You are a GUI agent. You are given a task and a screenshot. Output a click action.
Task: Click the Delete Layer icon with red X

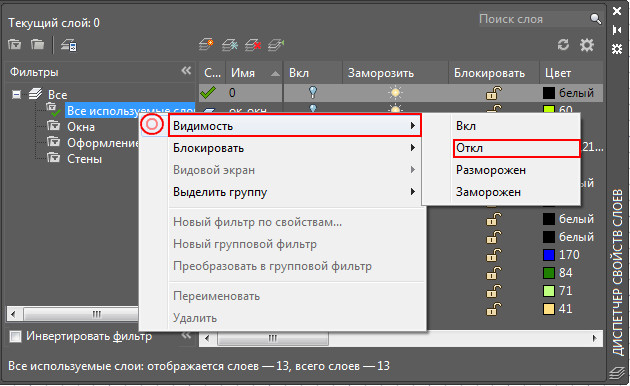(x=253, y=45)
